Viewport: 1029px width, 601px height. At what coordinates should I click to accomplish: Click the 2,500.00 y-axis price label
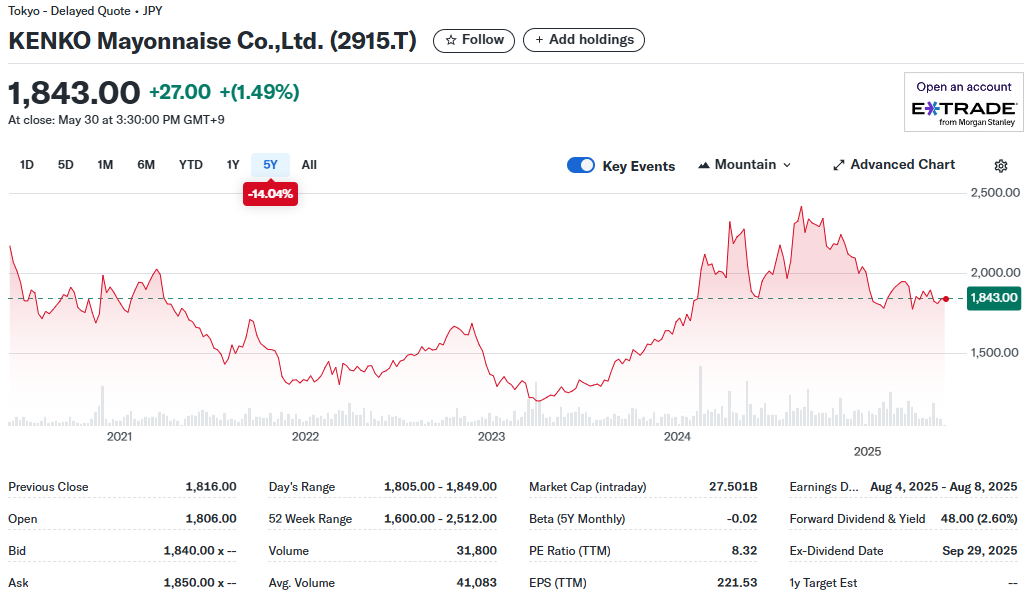(996, 193)
